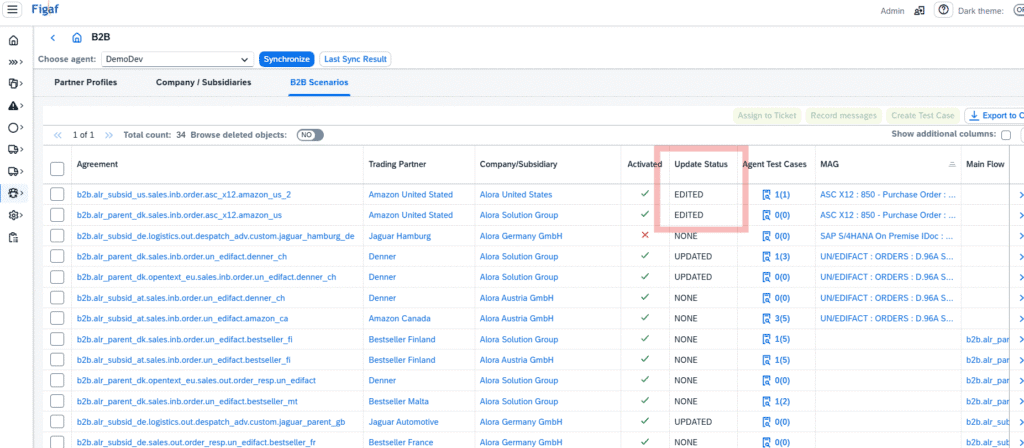Open test cases icon for jaguar_hamburg_de row
1024x448 pixels.
767,236
